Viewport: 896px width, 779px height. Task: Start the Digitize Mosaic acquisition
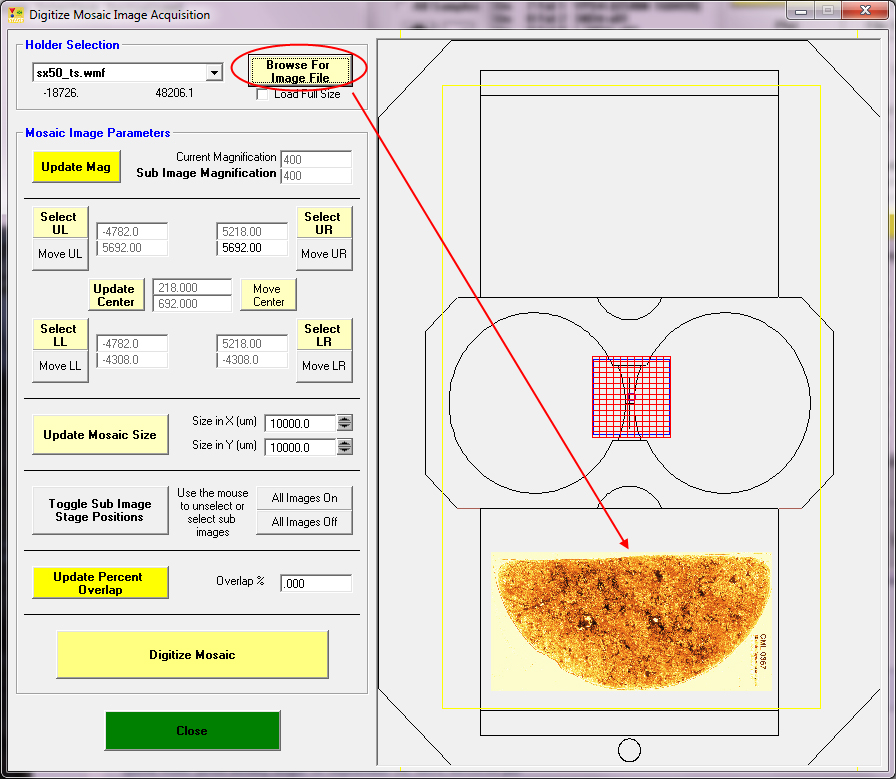click(192, 654)
